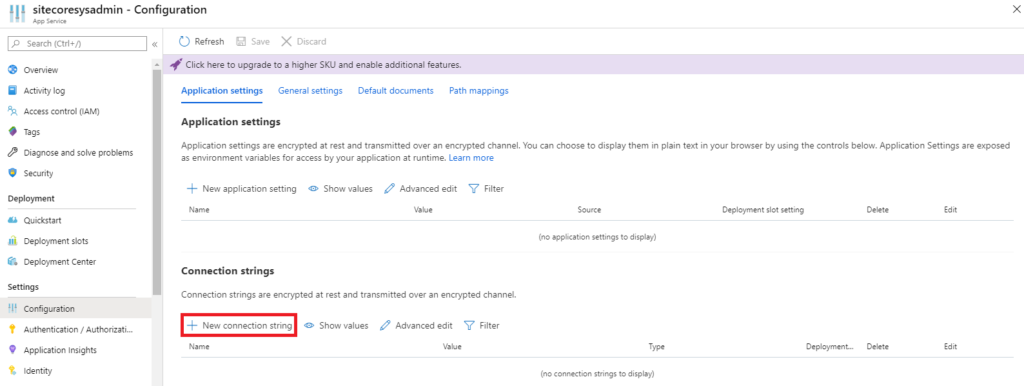The height and width of the screenshot is (386, 1024).
Task: Click the Access control (IAM) people icon
Action: click(x=12, y=111)
